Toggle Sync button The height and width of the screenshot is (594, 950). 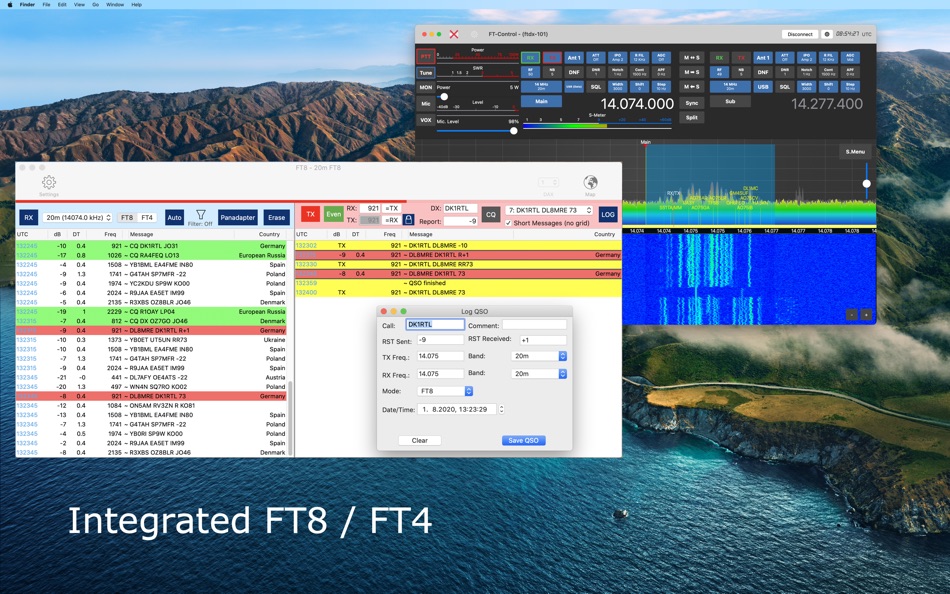pyautogui.click(x=691, y=103)
